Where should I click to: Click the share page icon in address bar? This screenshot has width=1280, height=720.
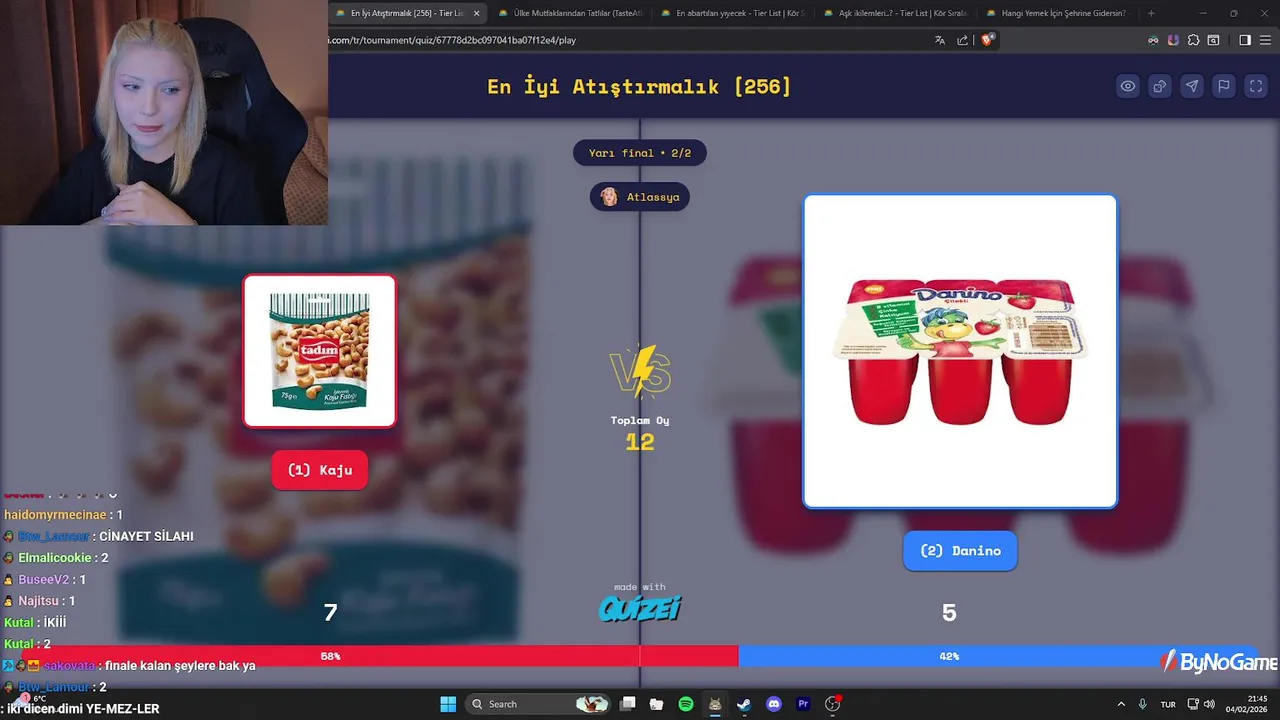click(962, 40)
